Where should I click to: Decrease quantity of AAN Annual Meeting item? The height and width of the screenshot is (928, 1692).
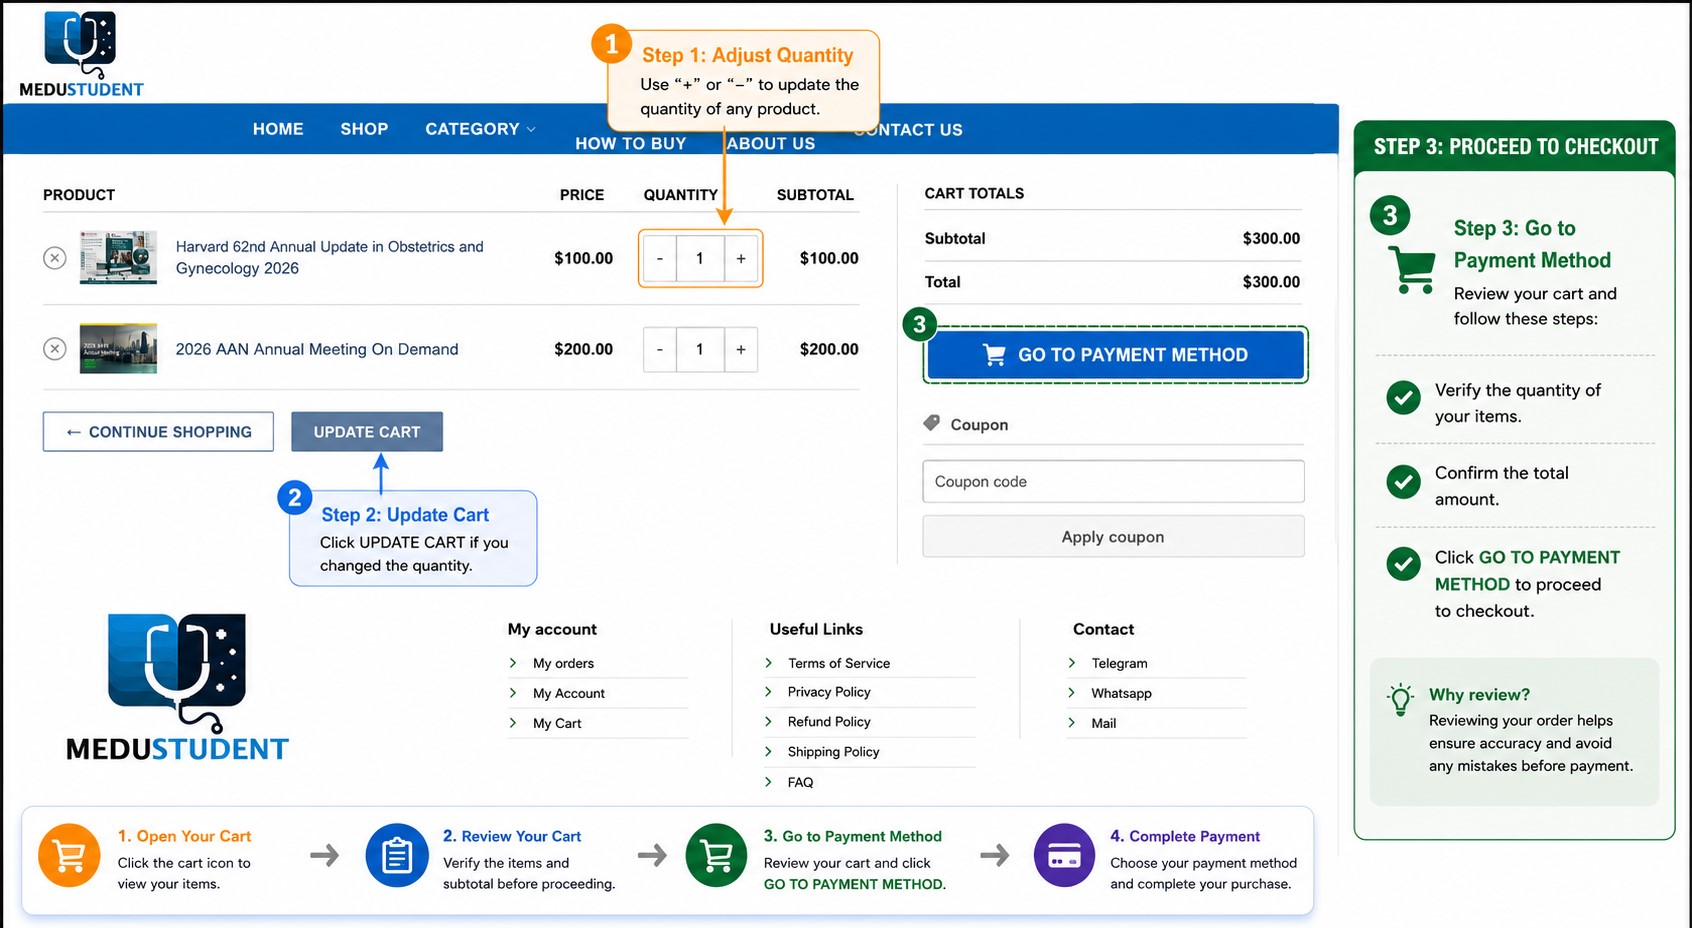click(660, 349)
